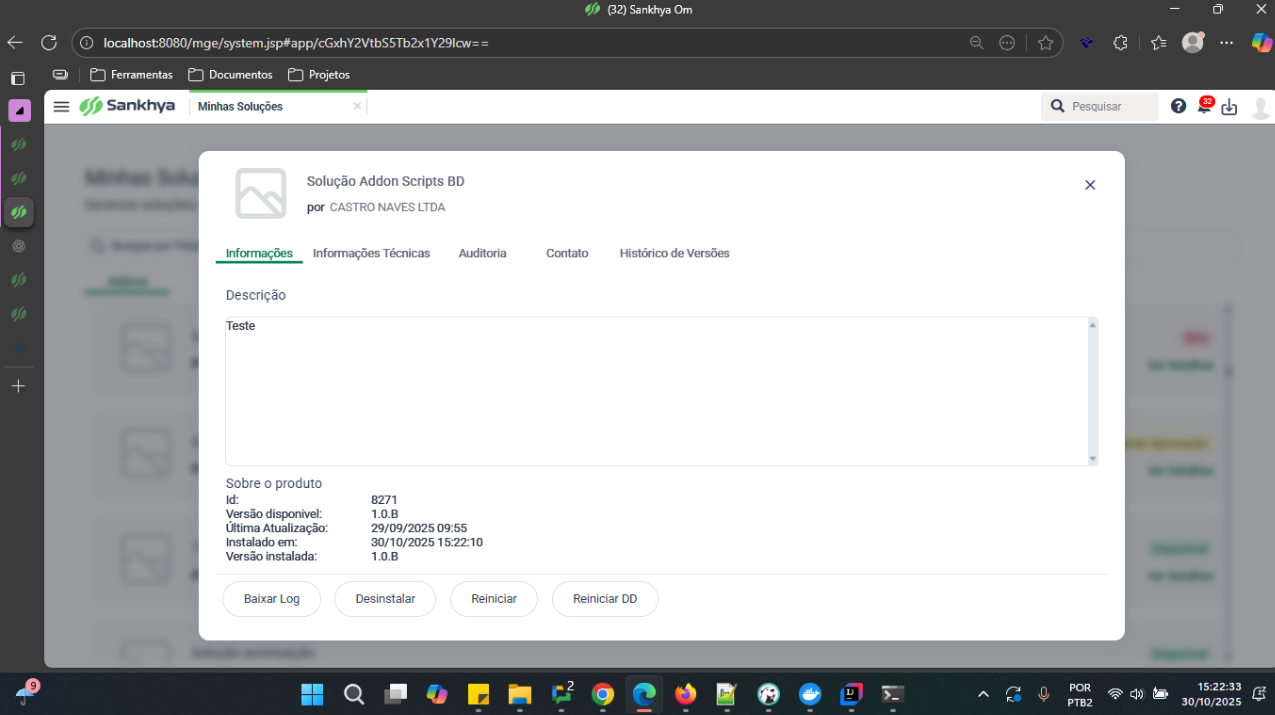Select the settings gear tab in sidebar
Image resolution: width=1275 pixels, height=715 pixels.
click(18, 246)
